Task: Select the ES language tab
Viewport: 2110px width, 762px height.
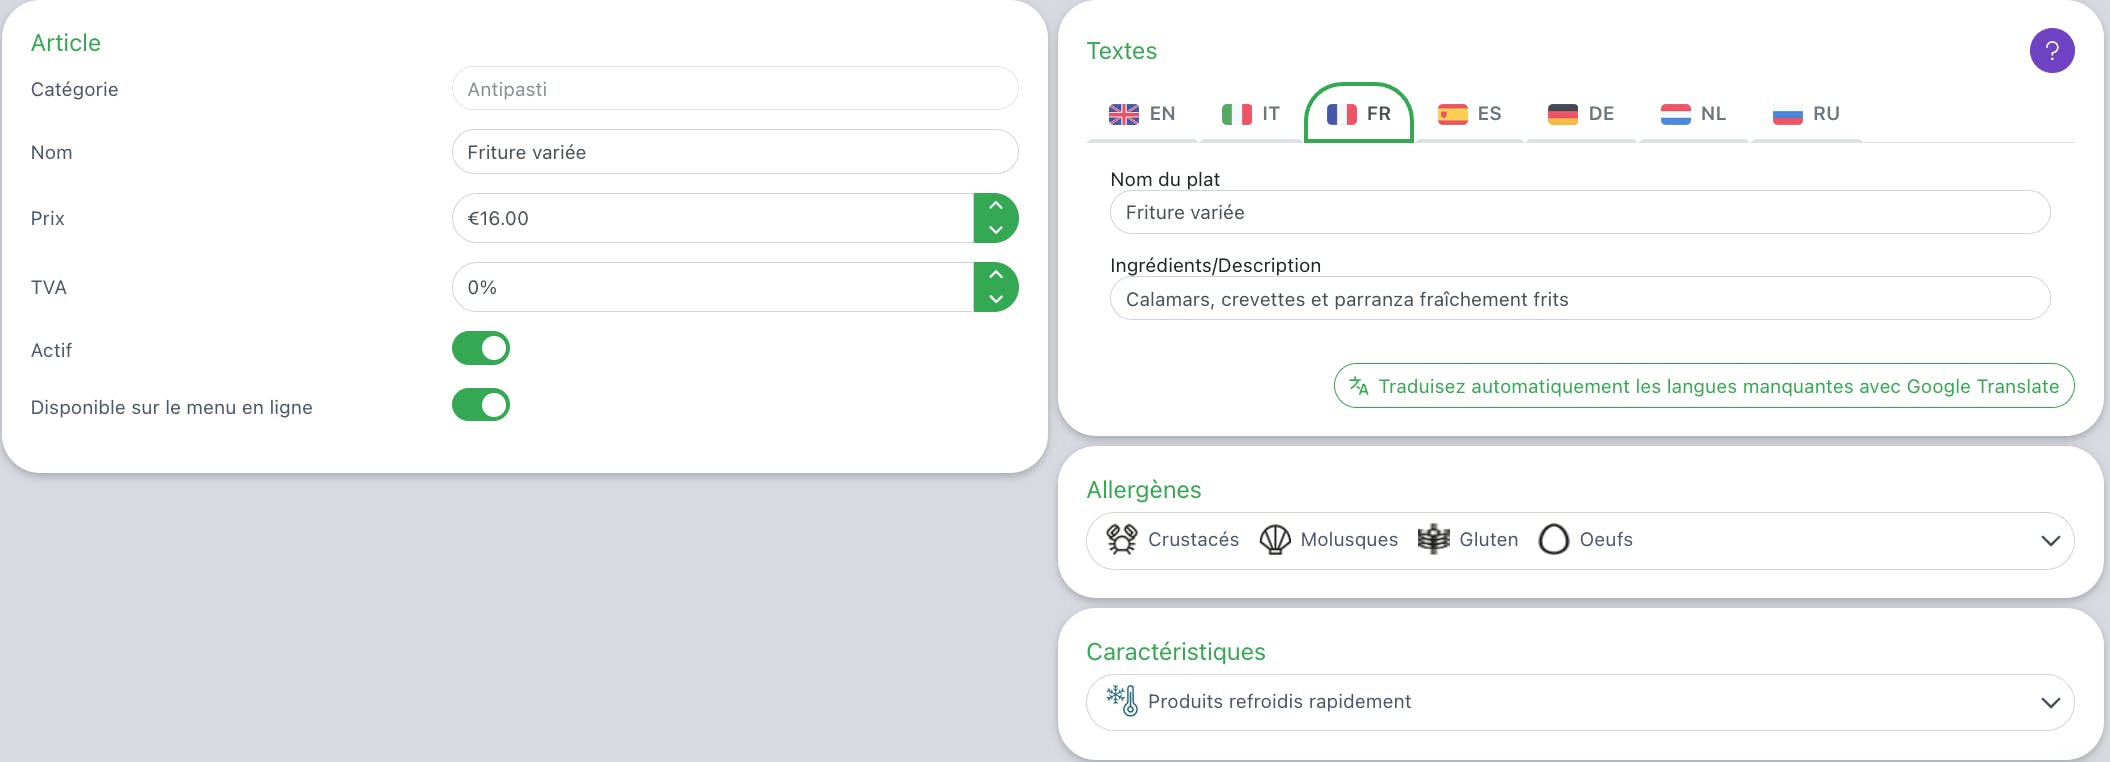Action: (x=1470, y=114)
